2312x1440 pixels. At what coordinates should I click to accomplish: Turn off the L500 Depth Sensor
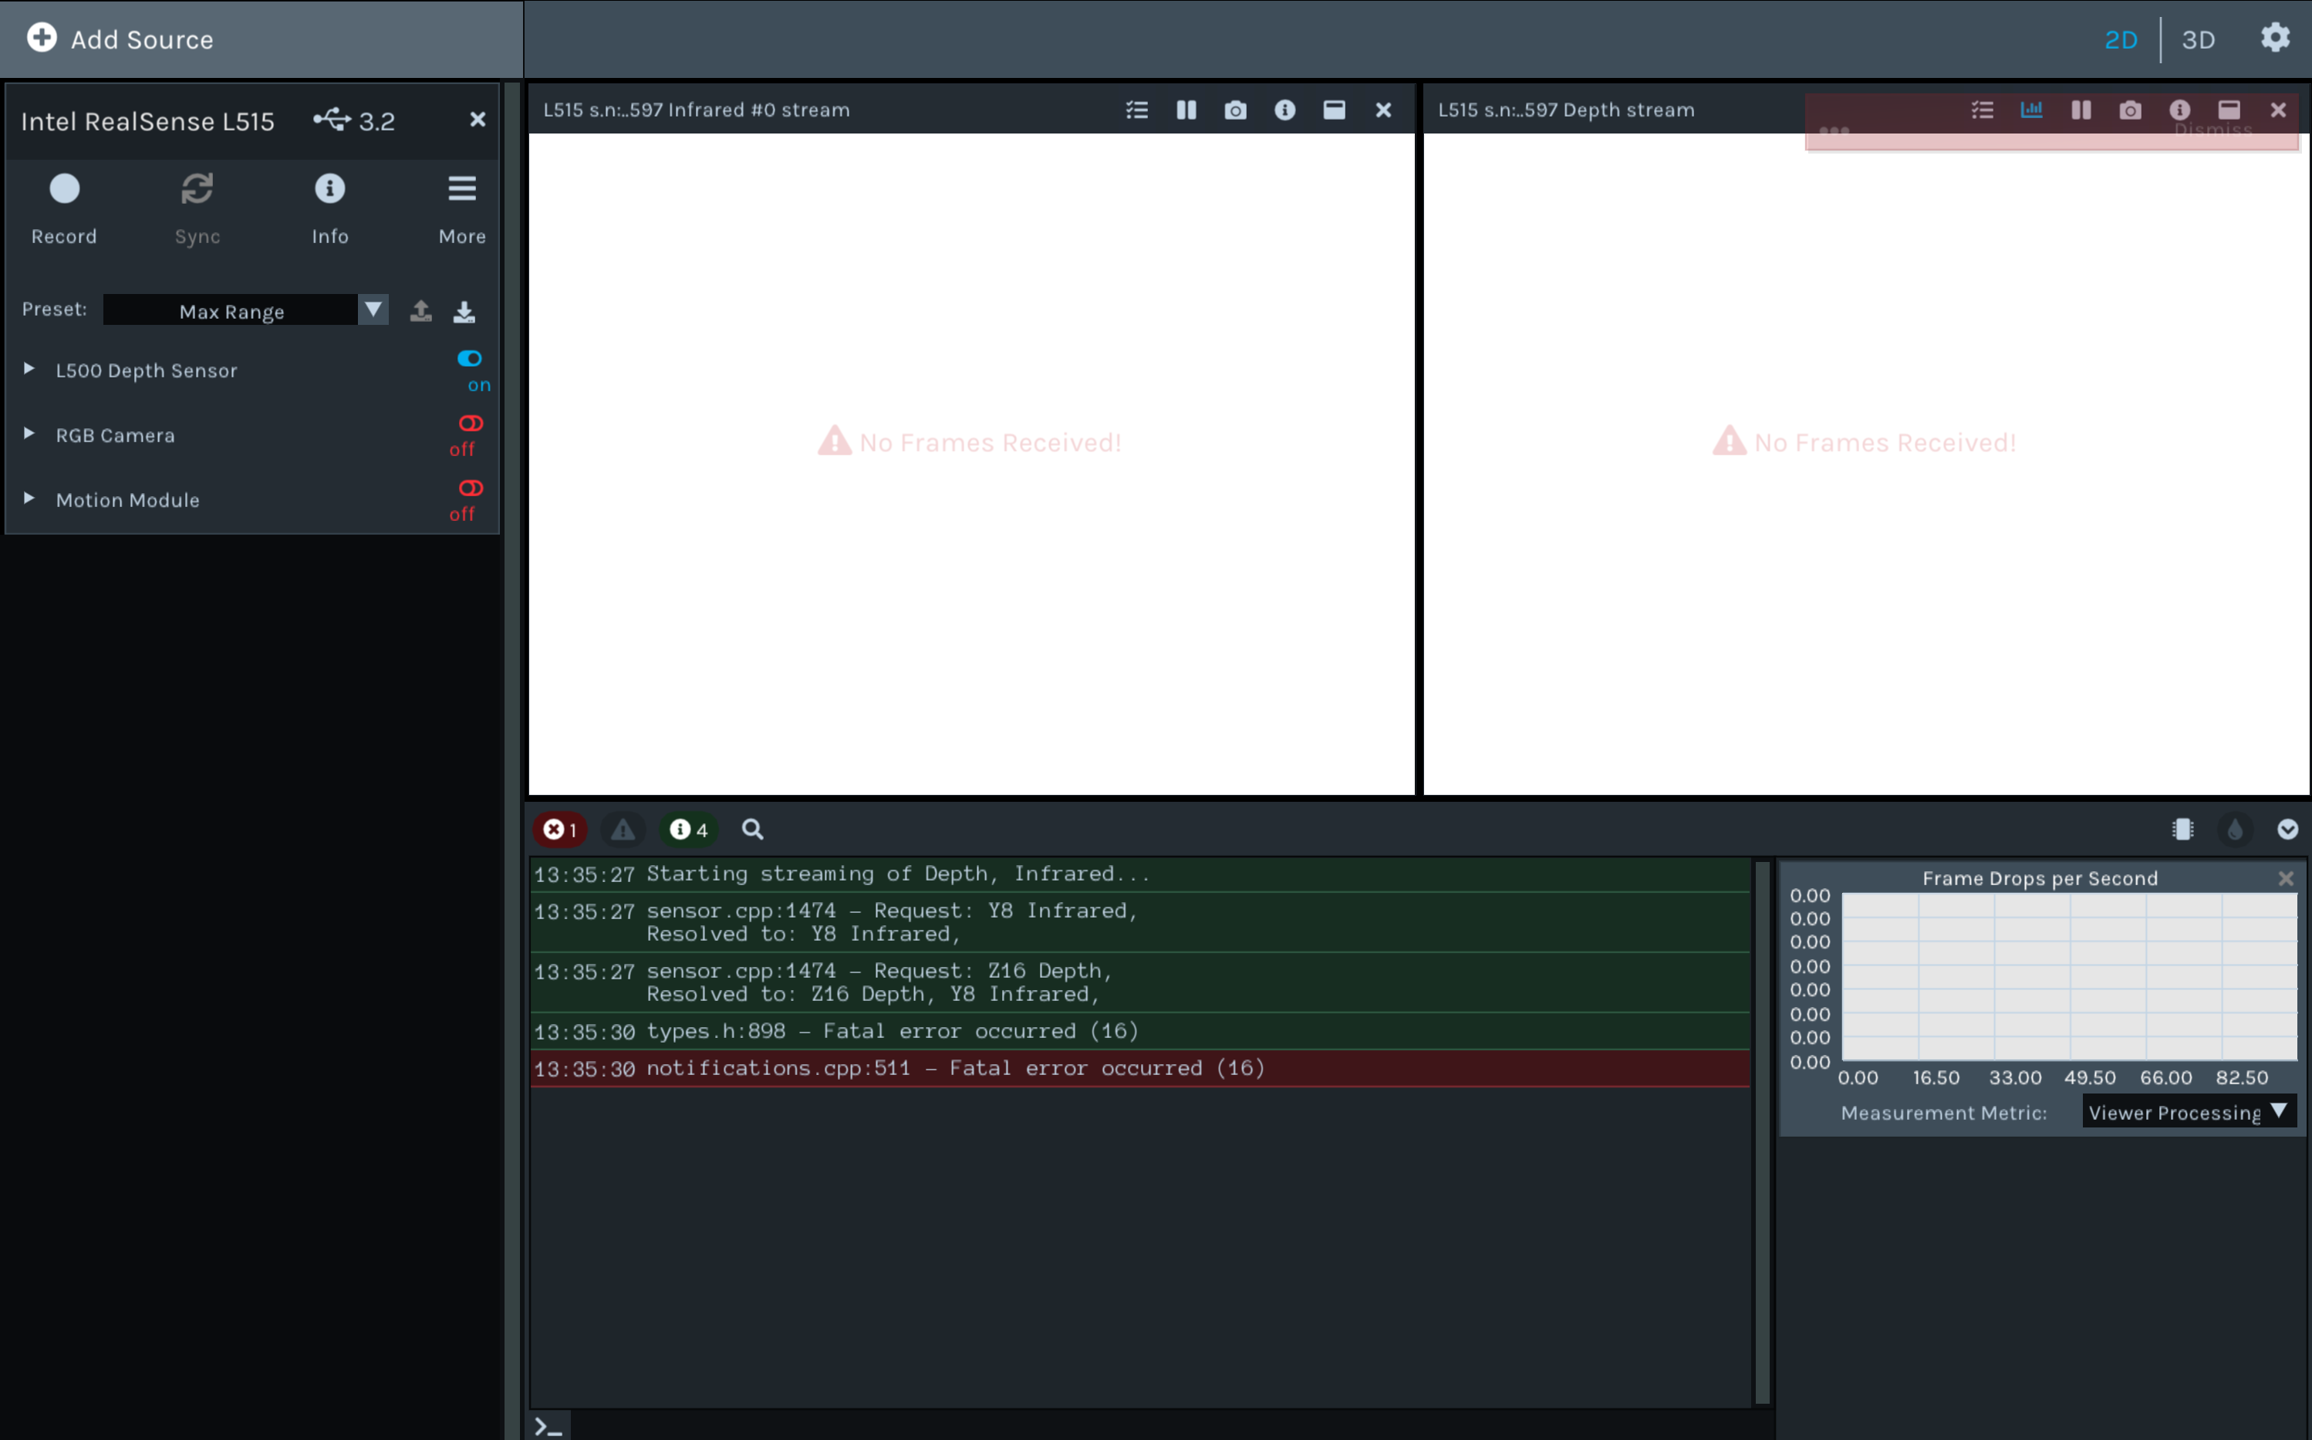click(x=470, y=358)
